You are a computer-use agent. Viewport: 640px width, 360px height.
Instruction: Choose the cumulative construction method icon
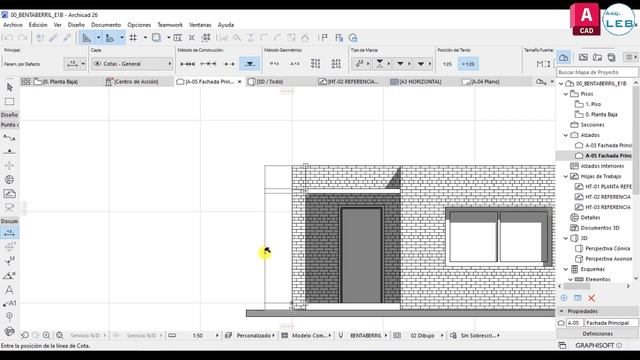(208, 64)
